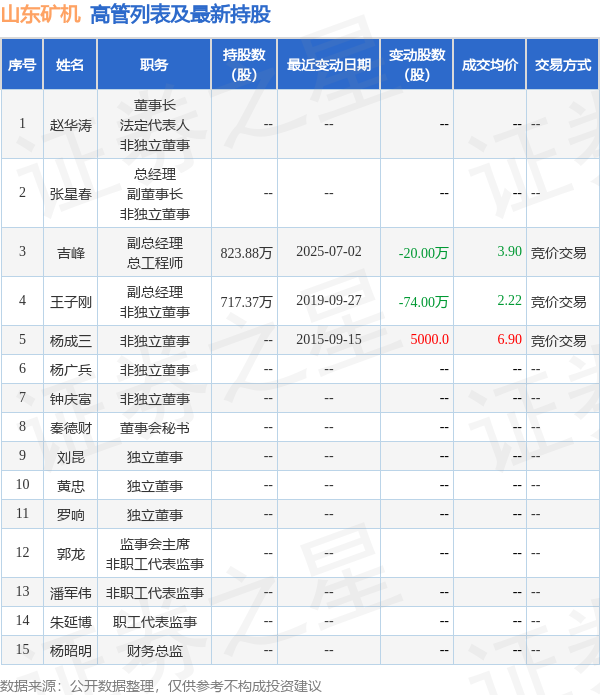
Task: Click the red change amount 5000.0
Action: (429, 340)
